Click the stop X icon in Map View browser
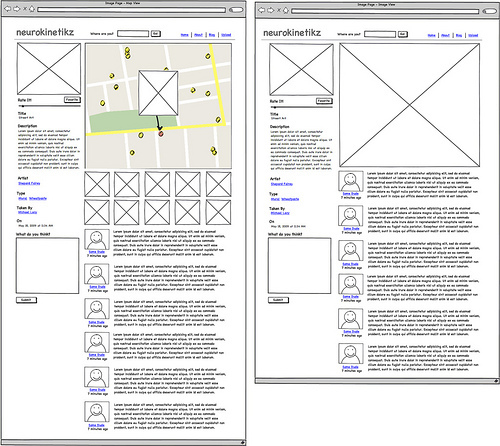Viewport: 500px width, 446px height. point(25,9)
